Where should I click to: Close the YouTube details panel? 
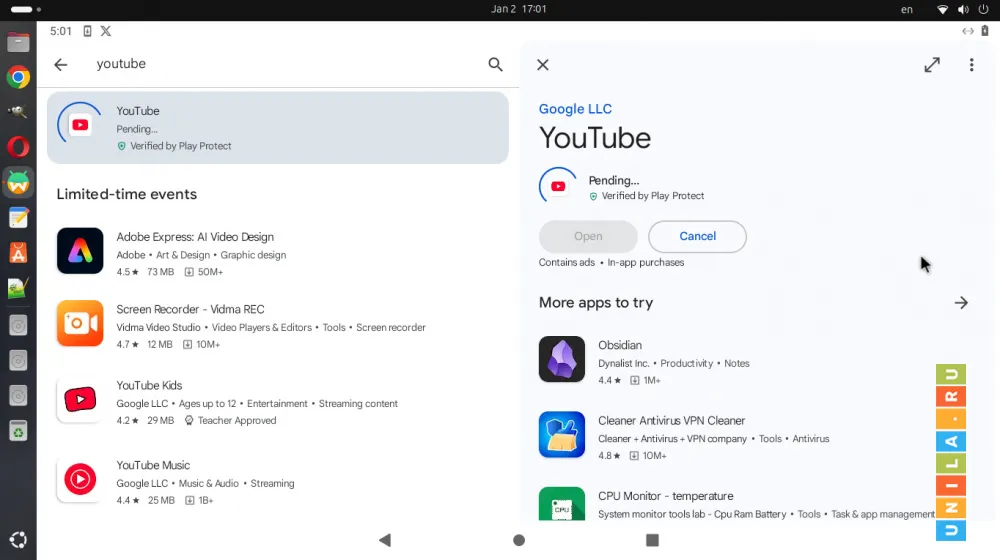[x=543, y=65]
